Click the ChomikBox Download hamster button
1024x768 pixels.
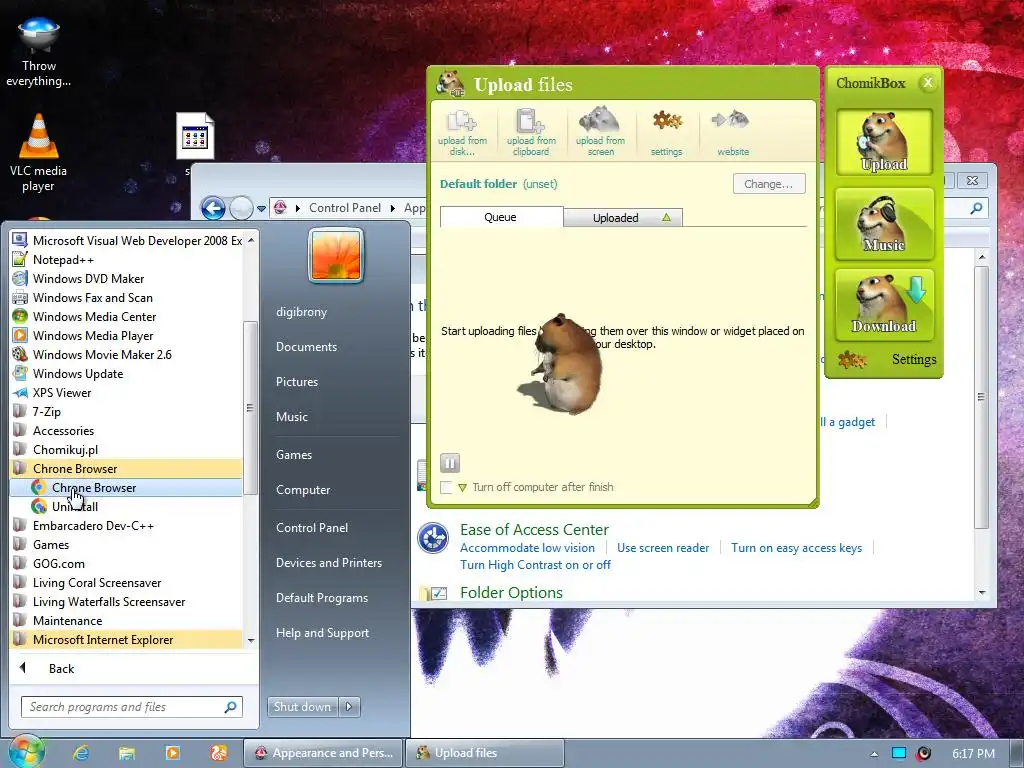click(x=884, y=304)
